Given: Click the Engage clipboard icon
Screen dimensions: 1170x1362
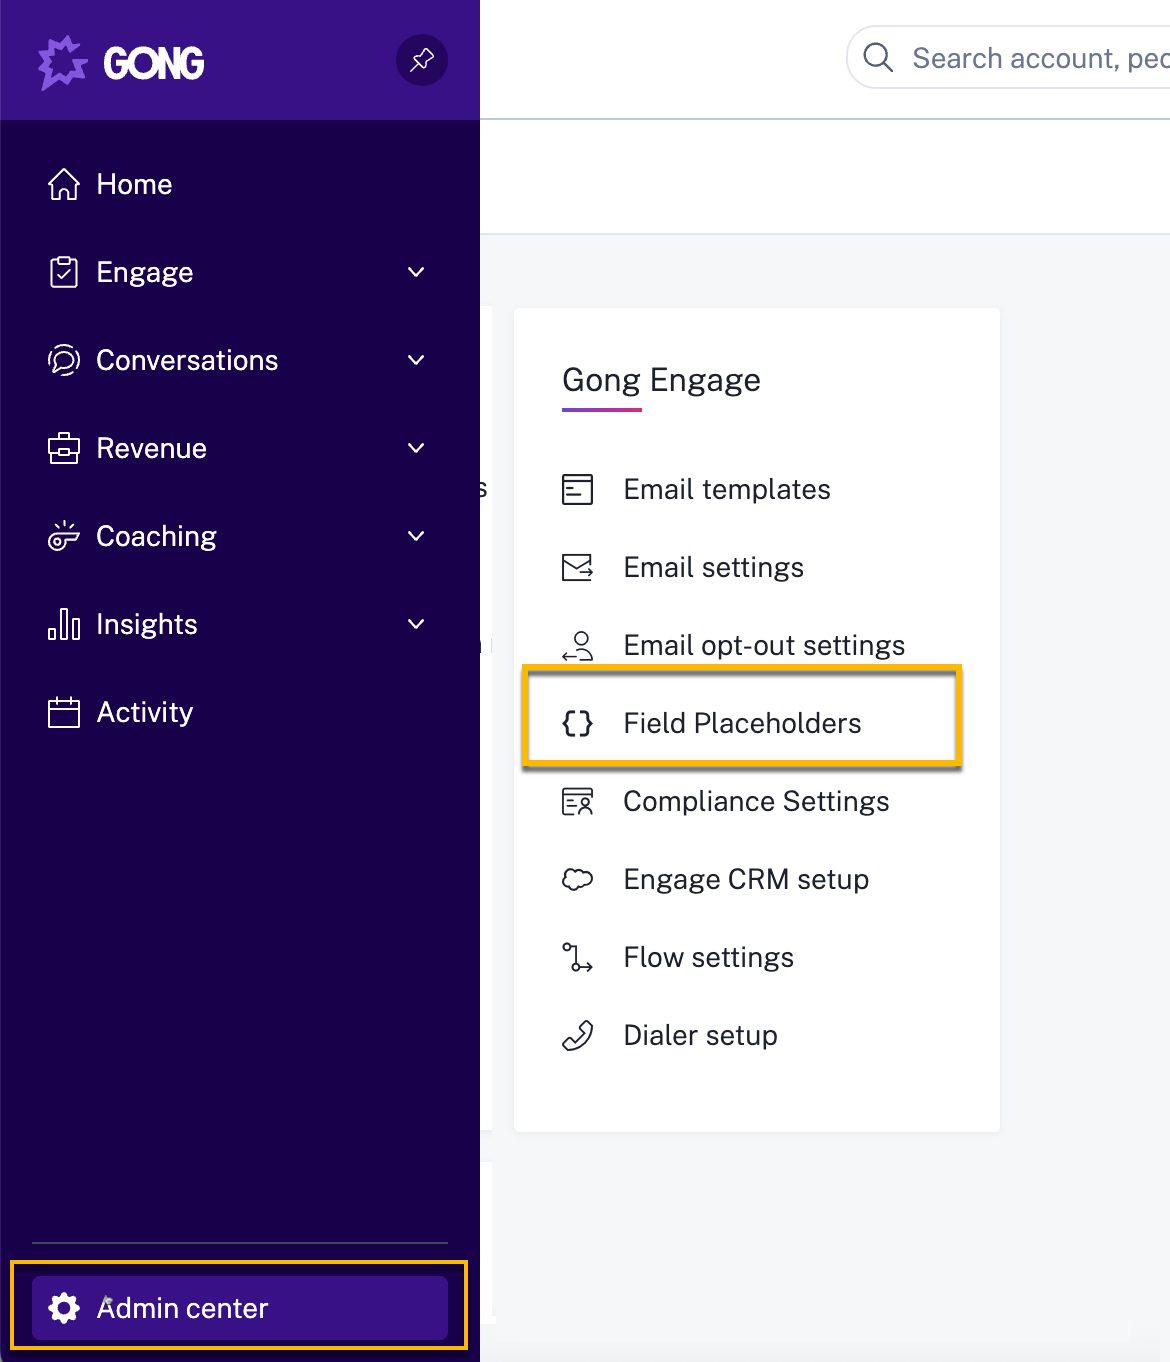Looking at the screenshot, I should click(64, 272).
